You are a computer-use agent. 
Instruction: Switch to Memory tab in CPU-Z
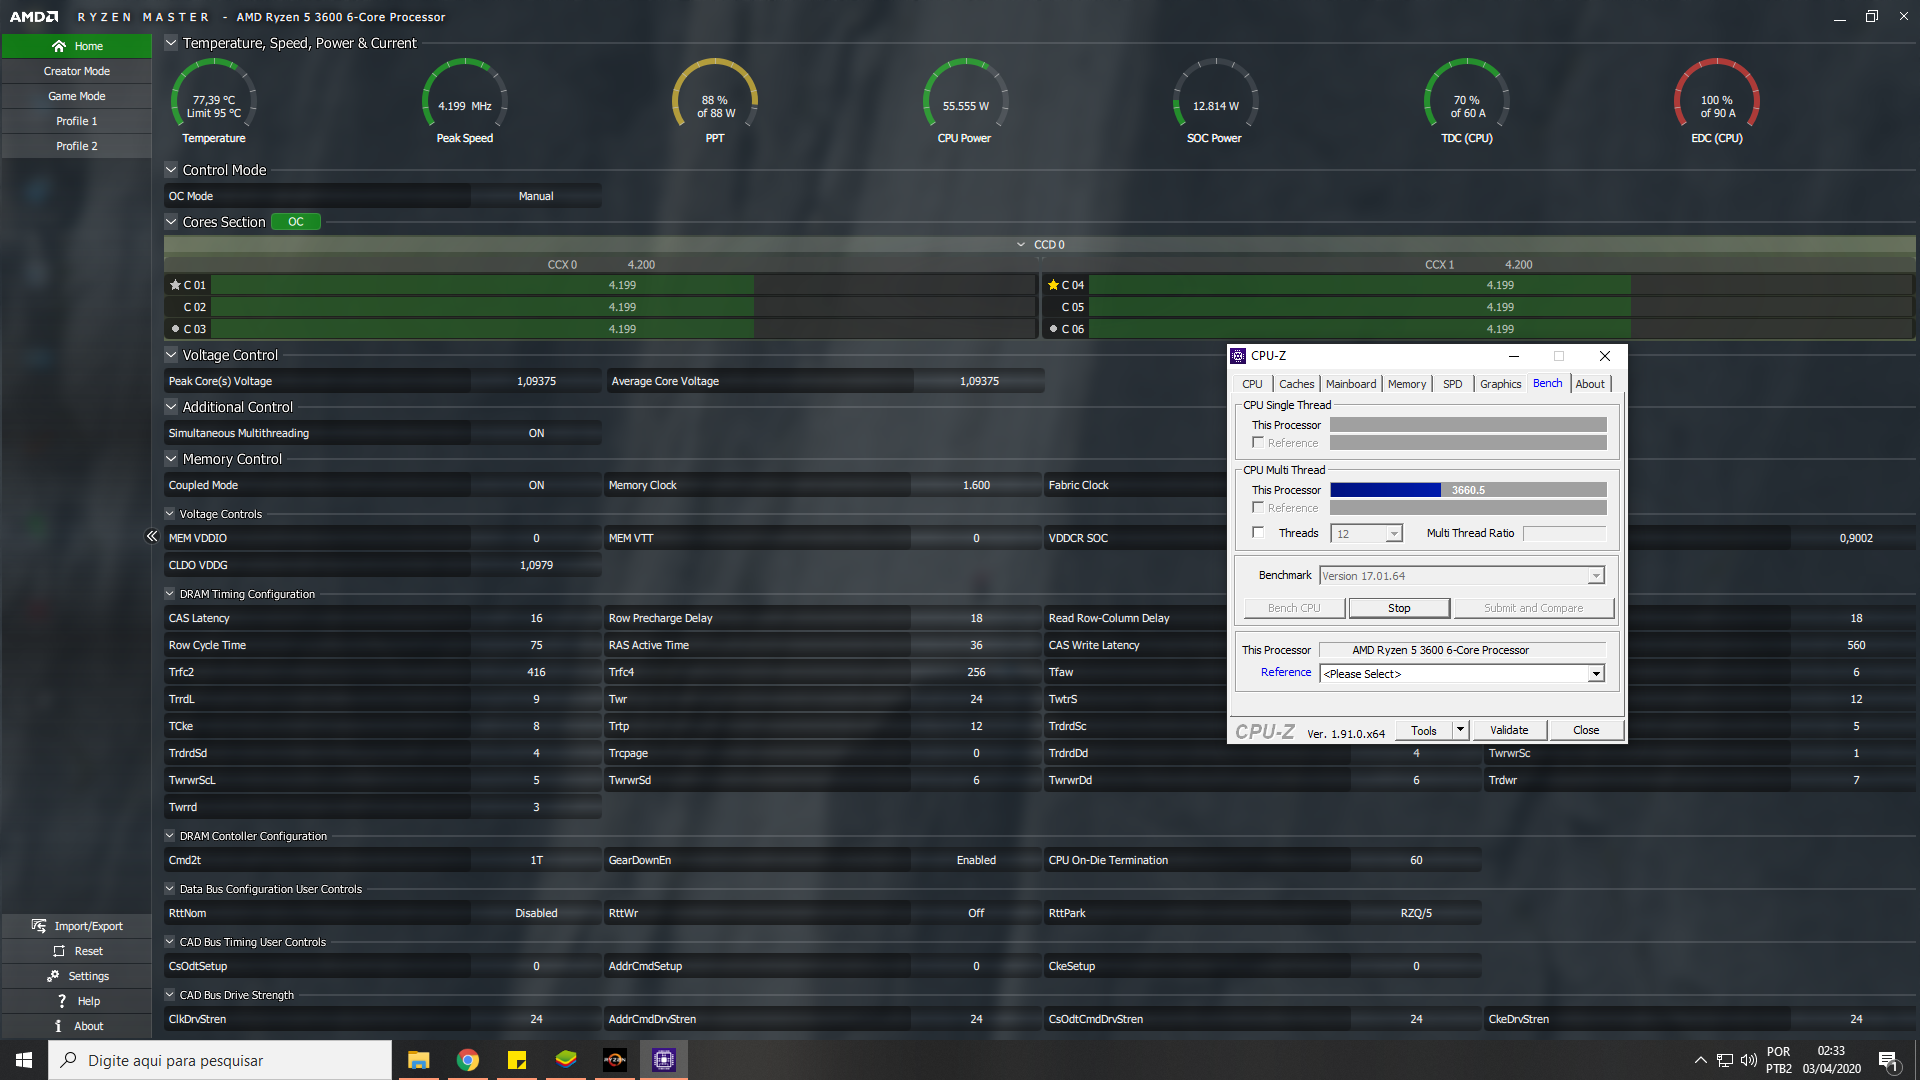coord(1407,384)
